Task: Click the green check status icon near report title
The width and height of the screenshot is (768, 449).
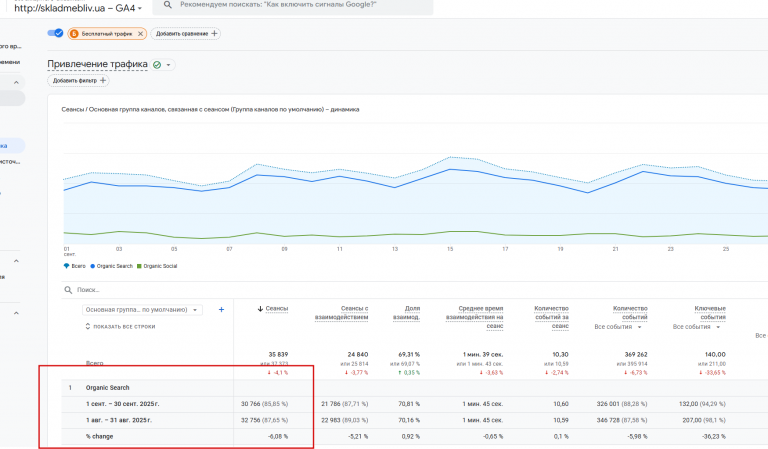Action: point(157,65)
